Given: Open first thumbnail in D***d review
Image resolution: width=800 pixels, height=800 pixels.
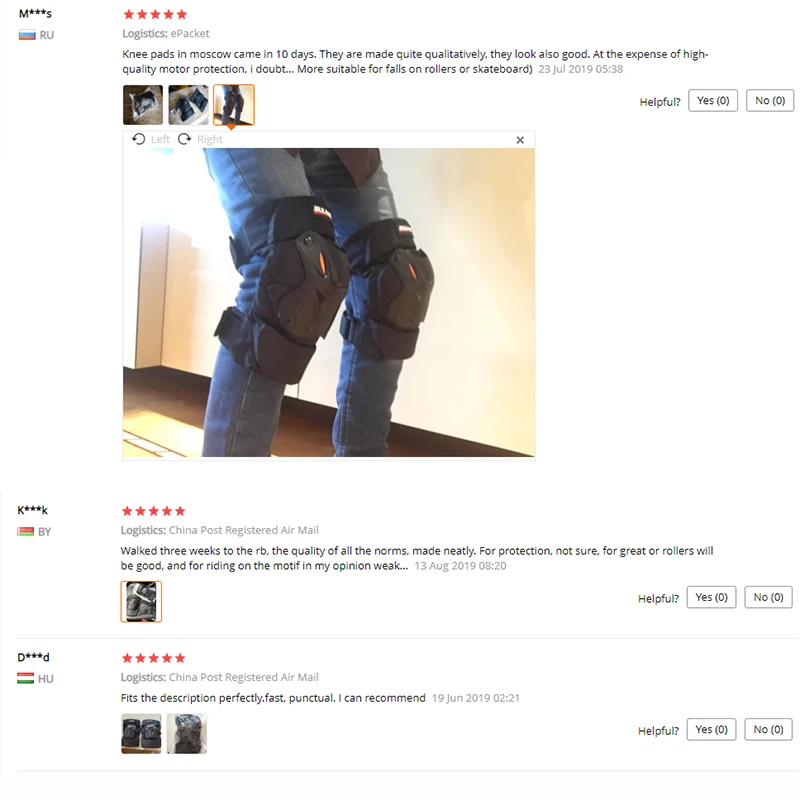Looking at the screenshot, I should (141, 734).
